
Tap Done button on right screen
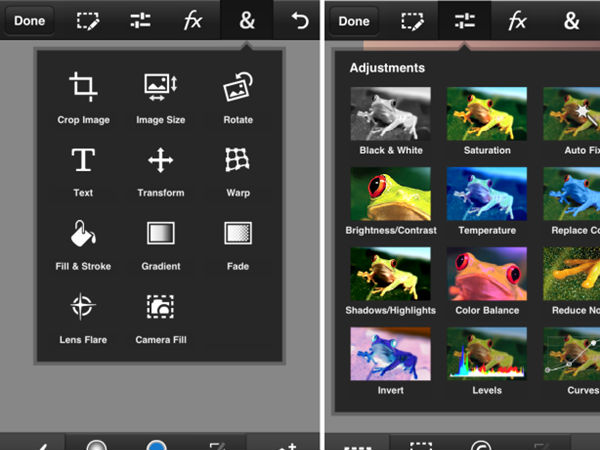point(355,20)
